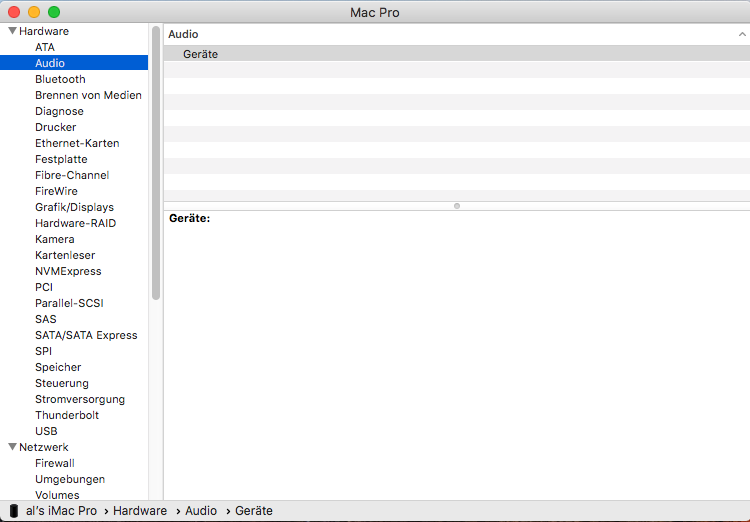Close the window with red button
This screenshot has width=750, height=522.
coord(14,12)
